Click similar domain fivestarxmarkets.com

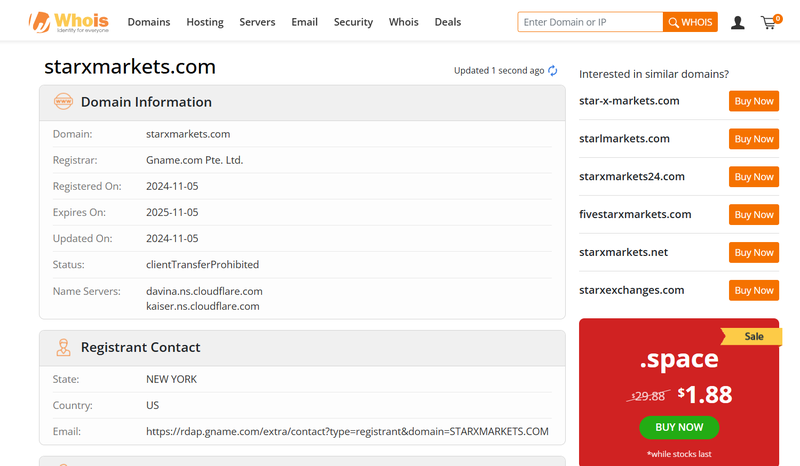point(635,214)
